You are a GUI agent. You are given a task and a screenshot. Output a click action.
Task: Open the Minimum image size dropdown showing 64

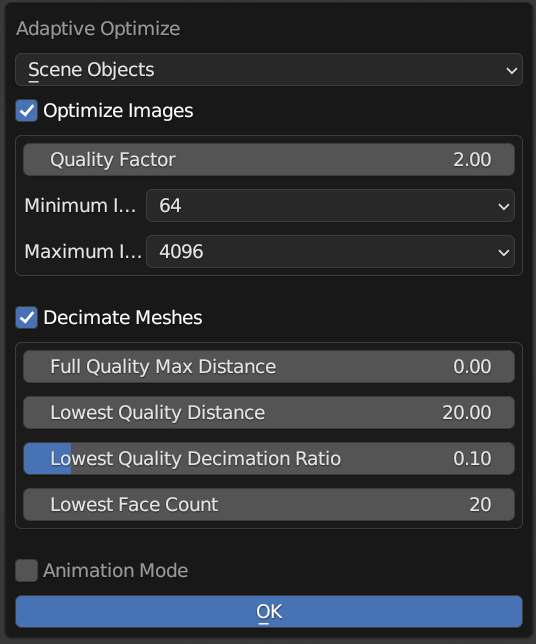tap(330, 205)
